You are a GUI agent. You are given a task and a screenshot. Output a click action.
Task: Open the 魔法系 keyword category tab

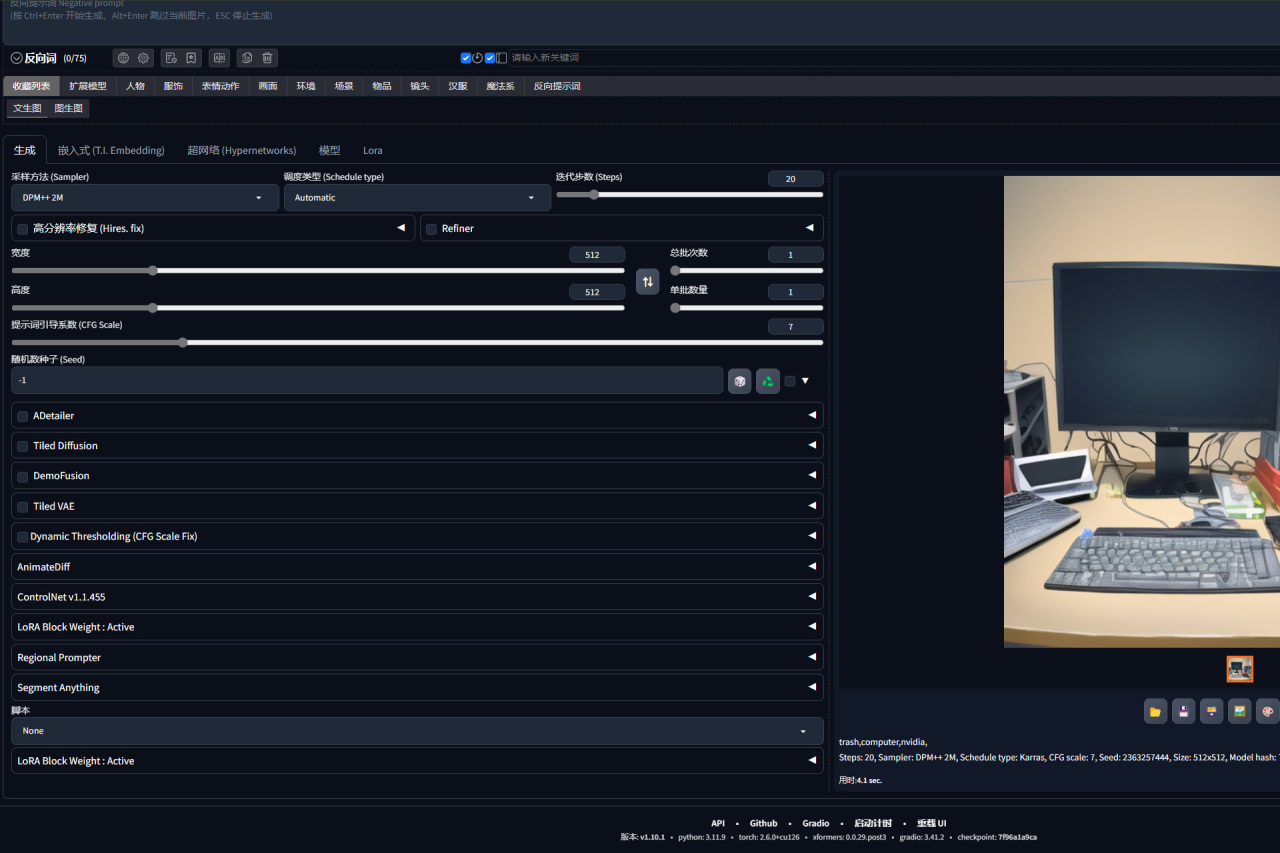(x=500, y=86)
